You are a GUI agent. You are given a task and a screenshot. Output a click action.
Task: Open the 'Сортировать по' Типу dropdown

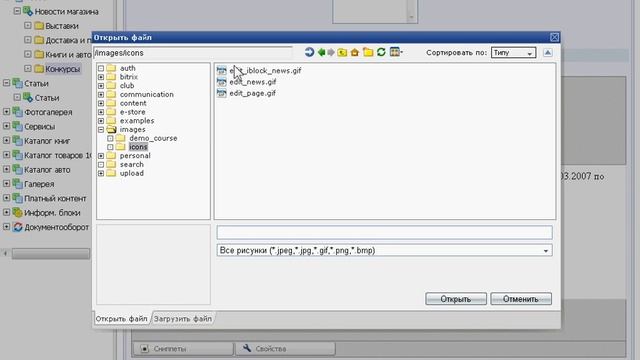pyautogui.click(x=513, y=53)
